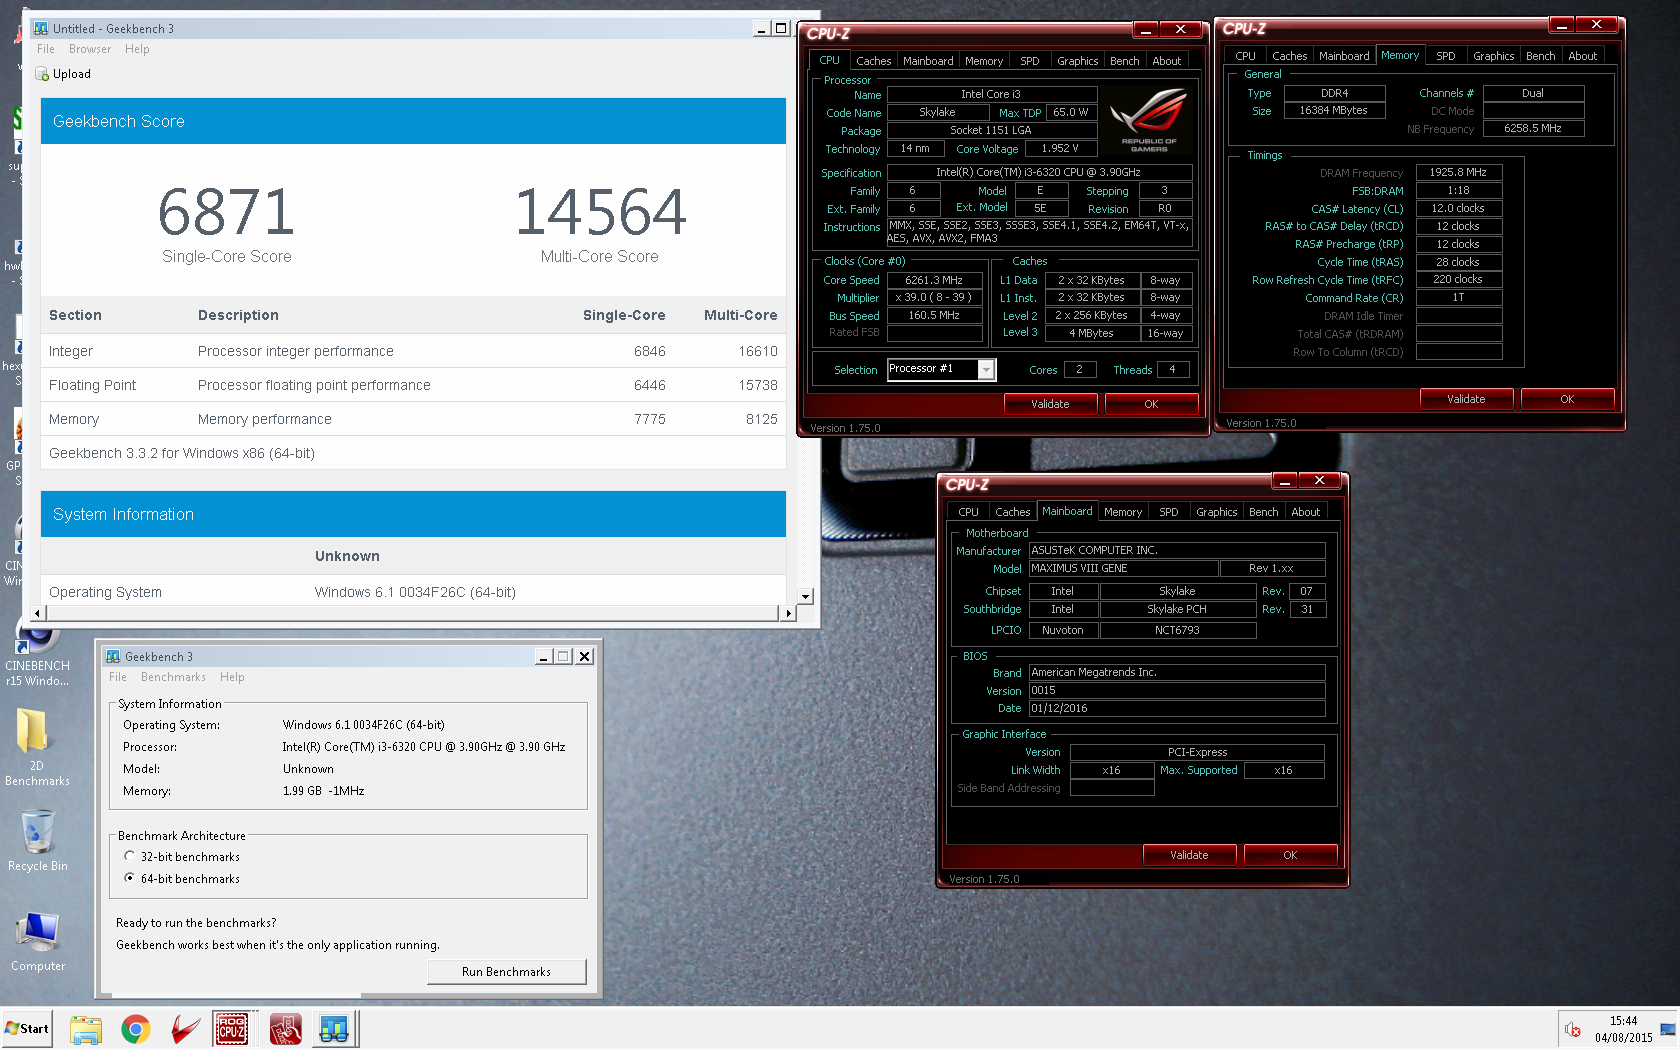Open Graphics tab in CPU-Z Memory window
This screenshot has width=1680, height=1050.
coord(1493,56)
